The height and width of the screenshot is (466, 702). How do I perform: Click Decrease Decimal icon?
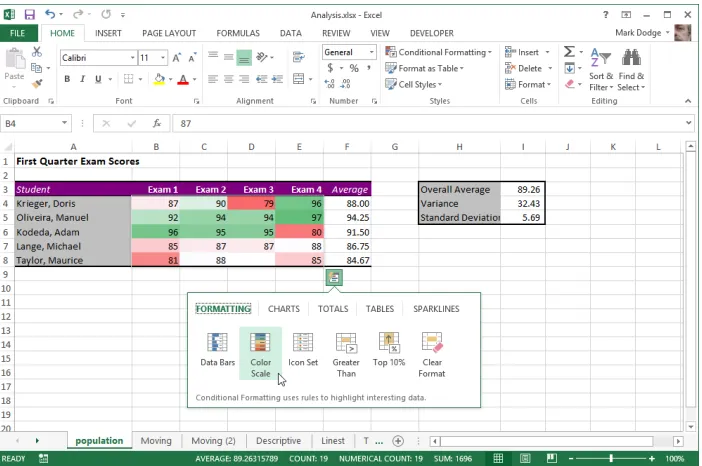pyautogui.click(x=345, y=84)
